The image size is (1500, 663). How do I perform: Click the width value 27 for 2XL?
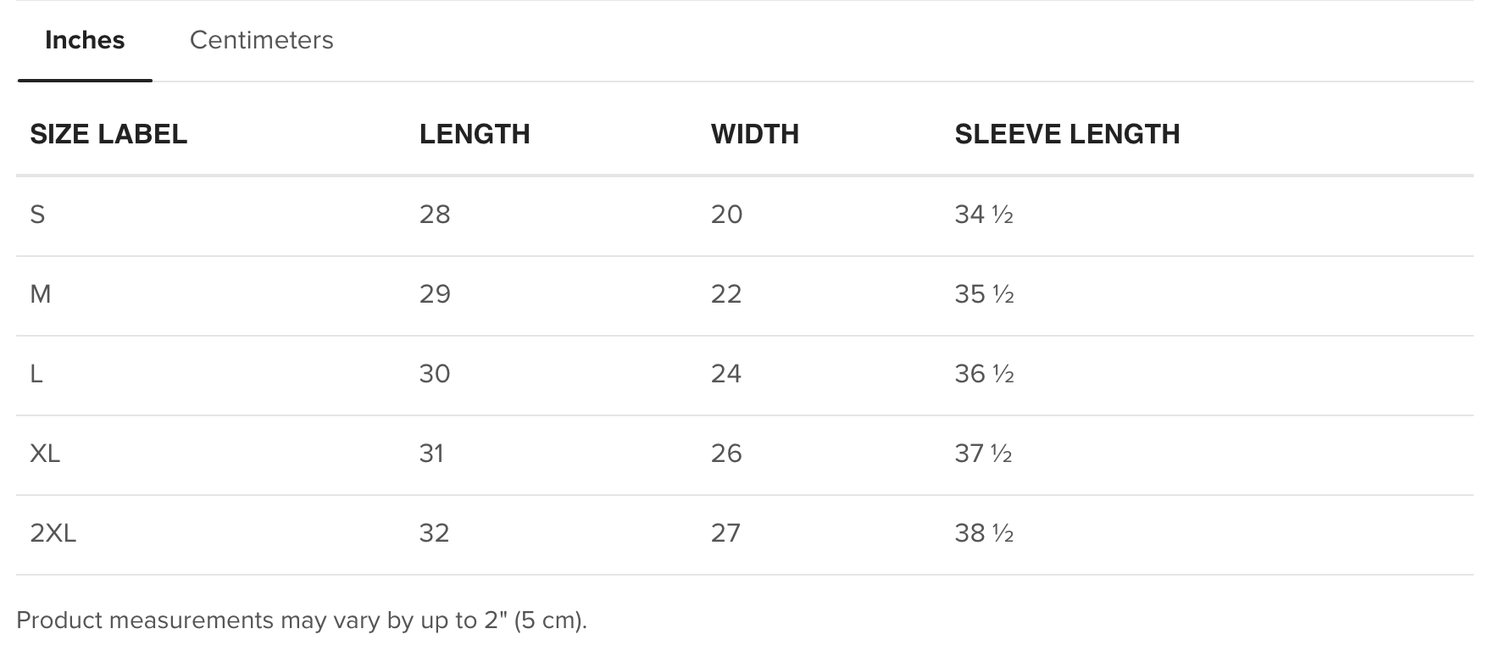point(726,534)
